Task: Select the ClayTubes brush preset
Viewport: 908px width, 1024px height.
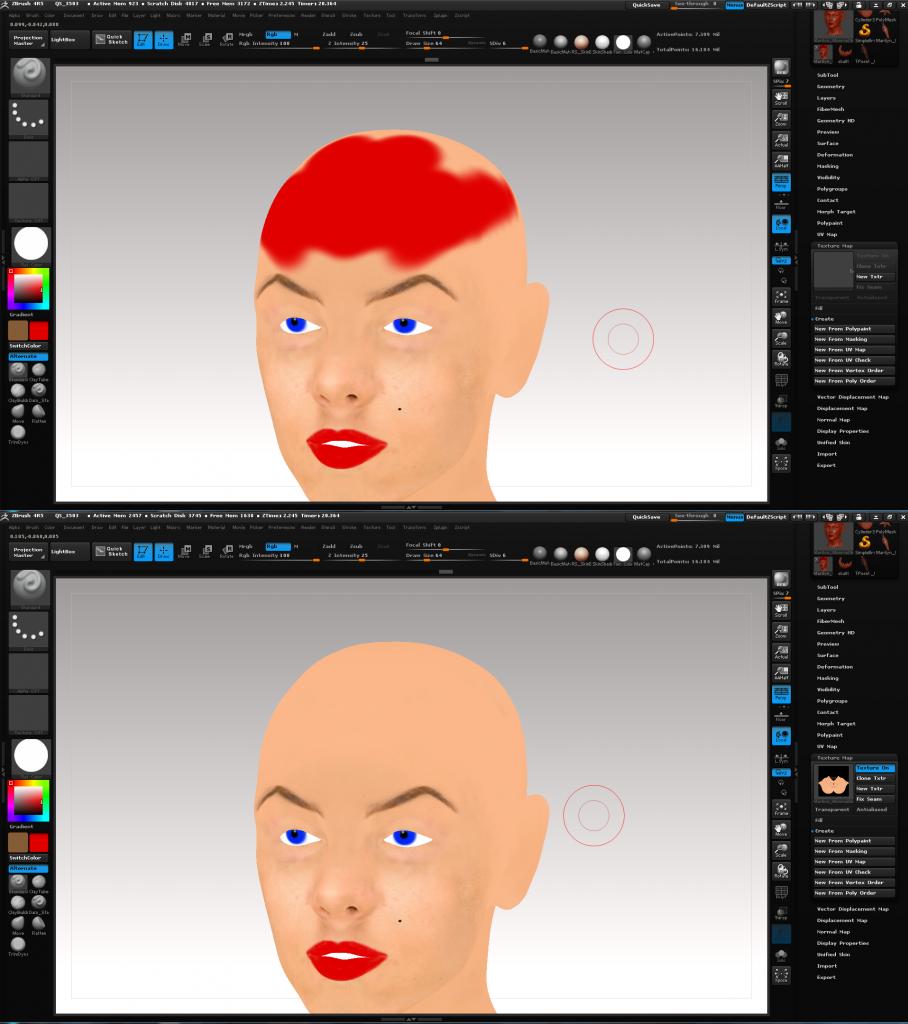Action: pos(39,371)
